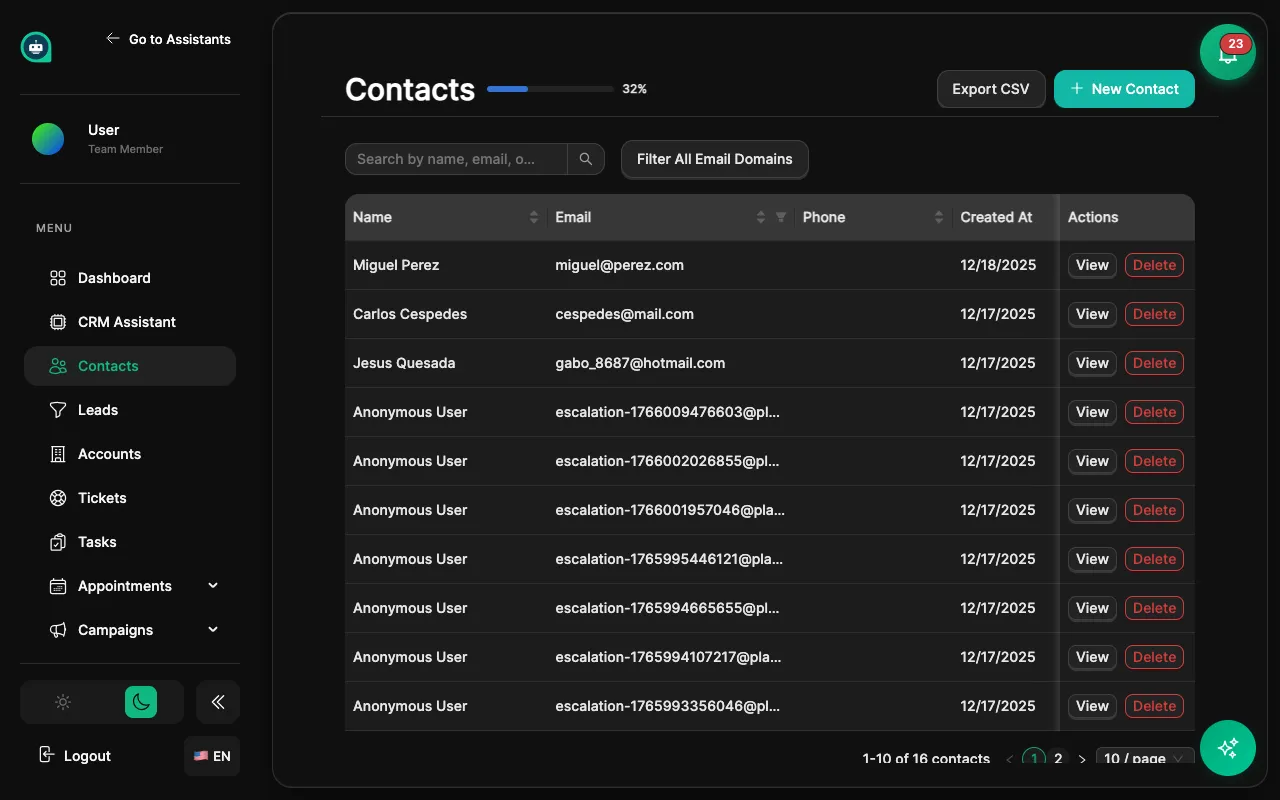
Task: Open CRM Assistant menu item
Action: pos(130,322)
